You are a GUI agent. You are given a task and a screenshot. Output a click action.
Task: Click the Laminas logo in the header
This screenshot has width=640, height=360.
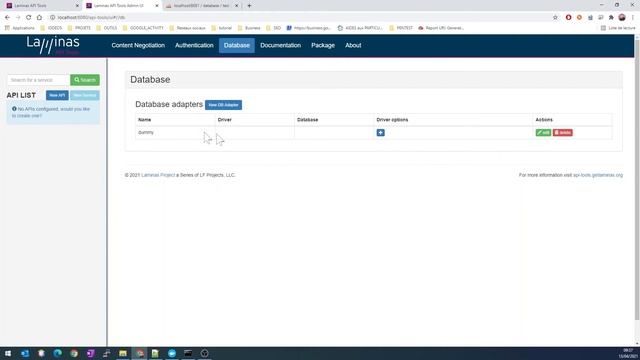tap(53, 44)
